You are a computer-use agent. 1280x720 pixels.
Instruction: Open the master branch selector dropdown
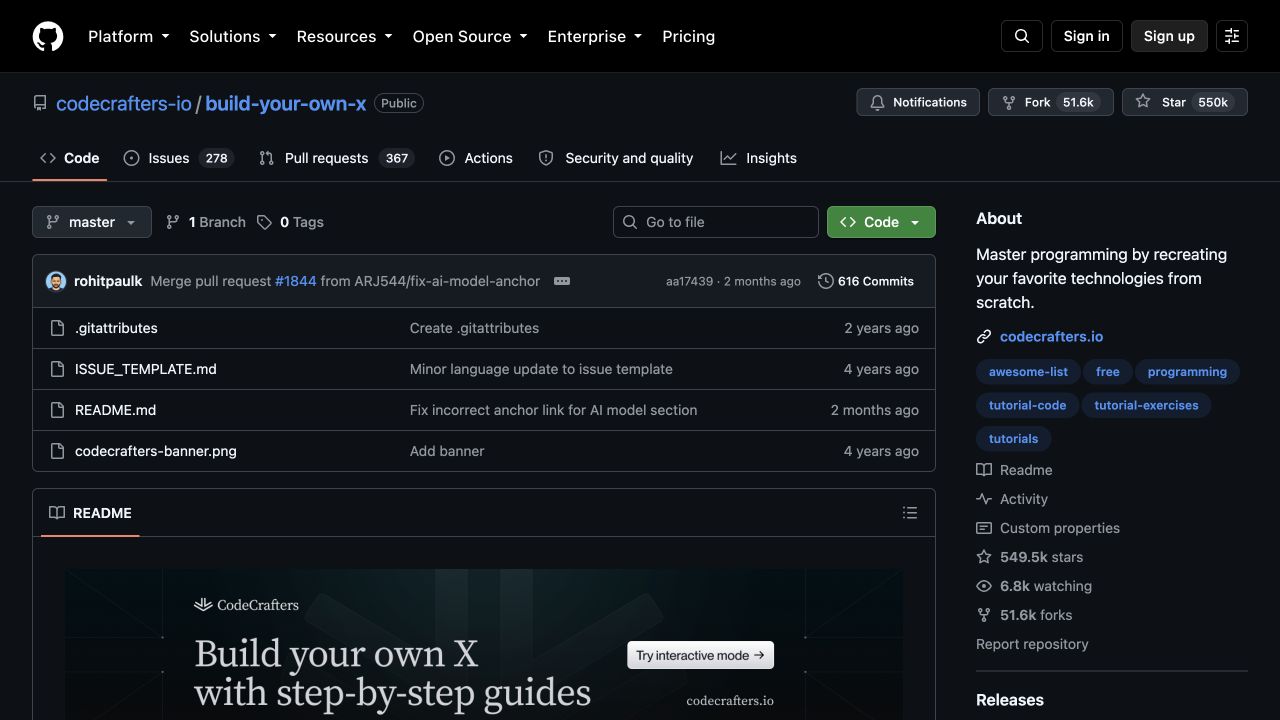(x=92, y=222)
